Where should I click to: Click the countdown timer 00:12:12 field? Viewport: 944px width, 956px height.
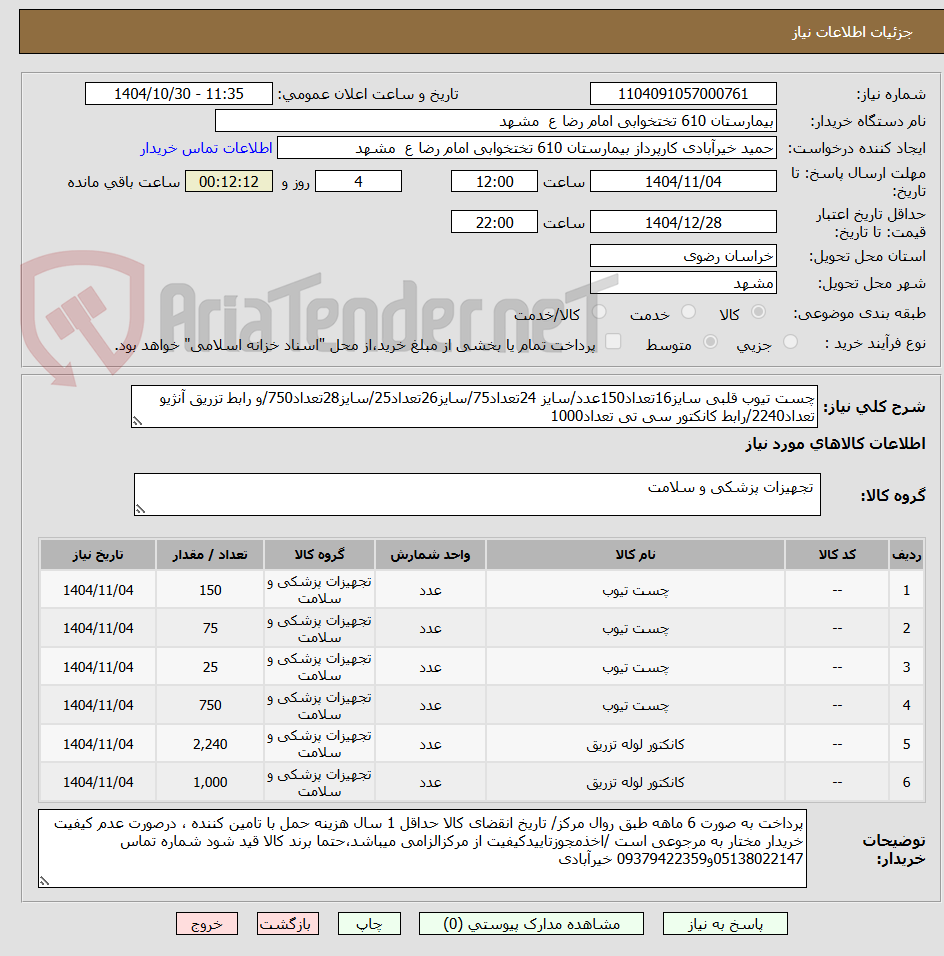coord(229,182)
